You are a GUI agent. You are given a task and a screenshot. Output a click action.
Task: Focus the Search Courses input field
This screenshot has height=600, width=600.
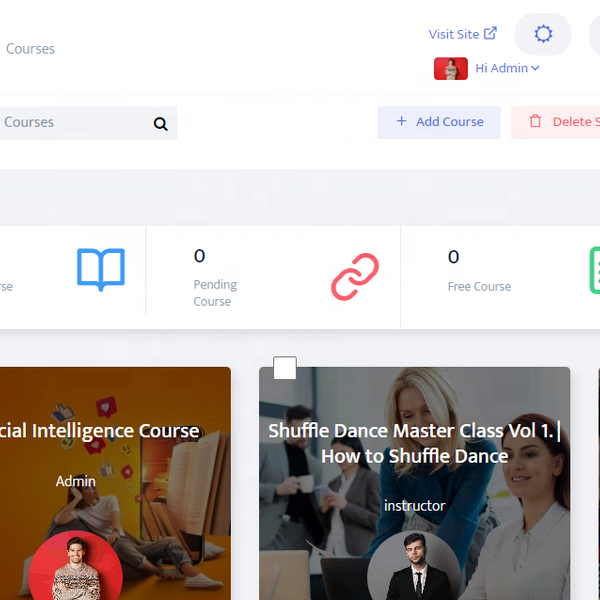tap(70, 123)
